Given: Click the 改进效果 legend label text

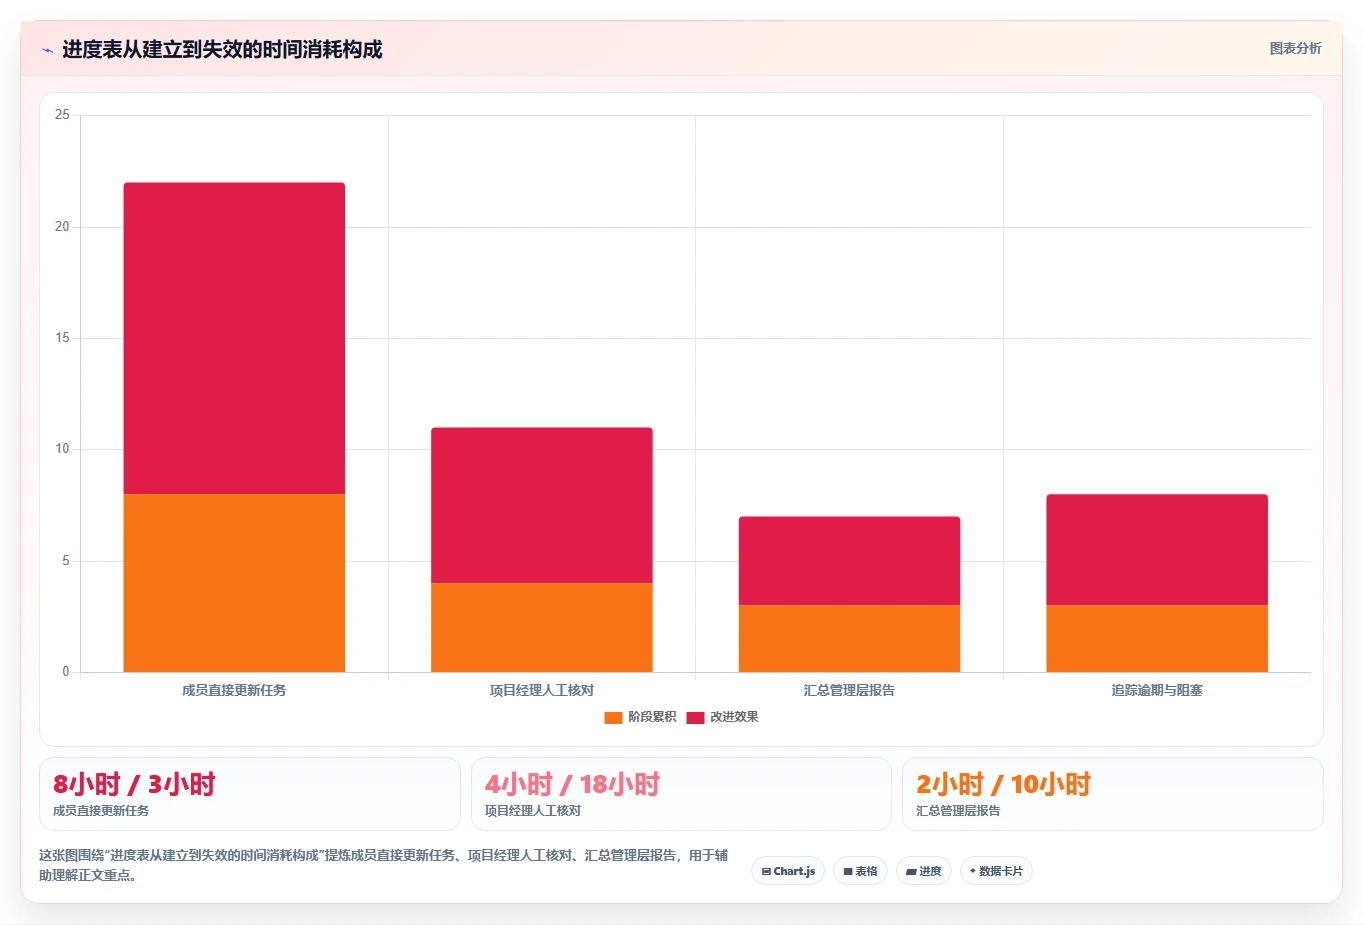Looking at the screenshot, I should (734, 717).
